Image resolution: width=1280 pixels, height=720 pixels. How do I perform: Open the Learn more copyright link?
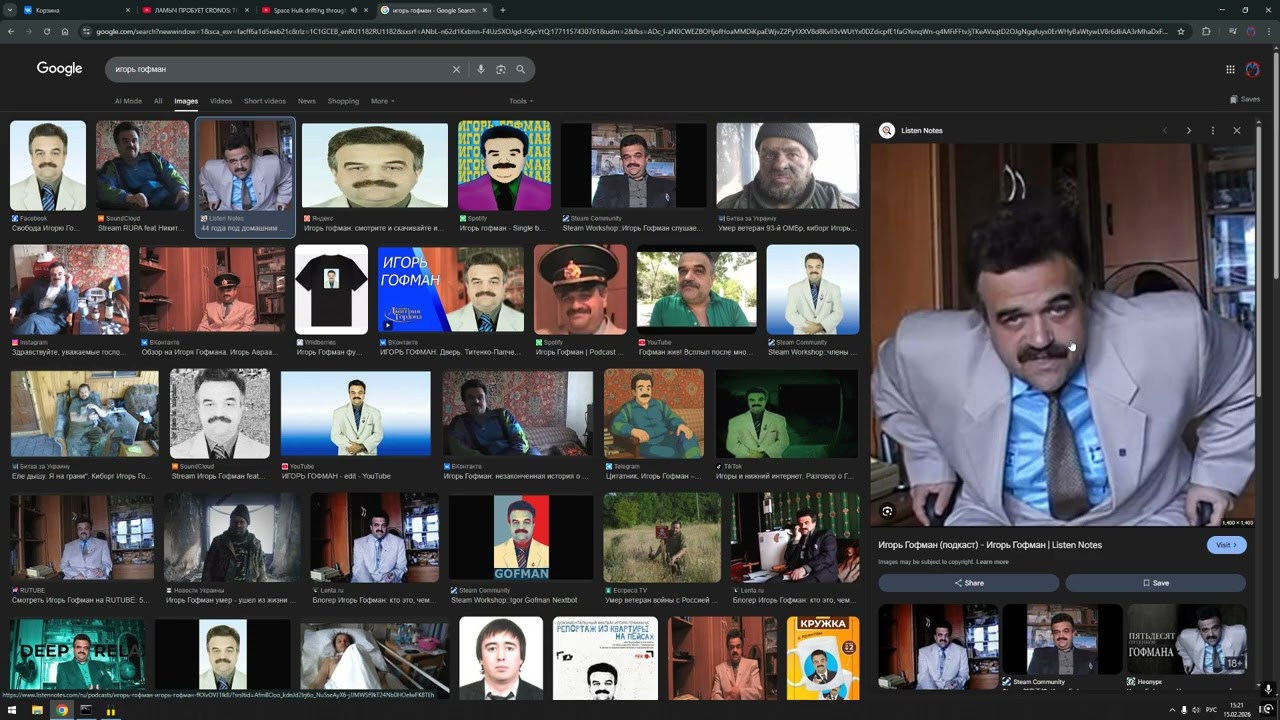[992, 562]
